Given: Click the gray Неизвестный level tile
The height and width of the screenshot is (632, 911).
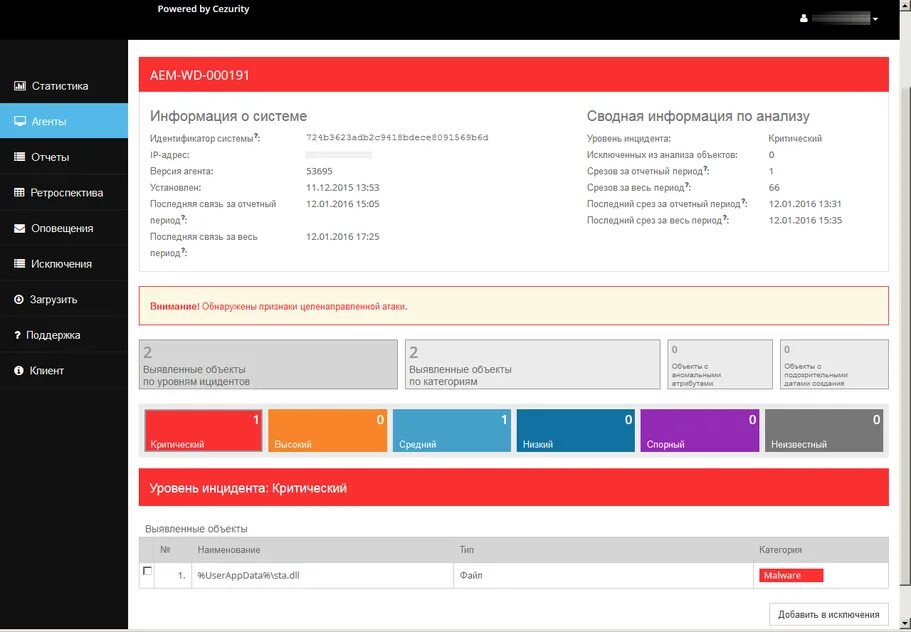Looking at the screenshot, I should point(824,430).
